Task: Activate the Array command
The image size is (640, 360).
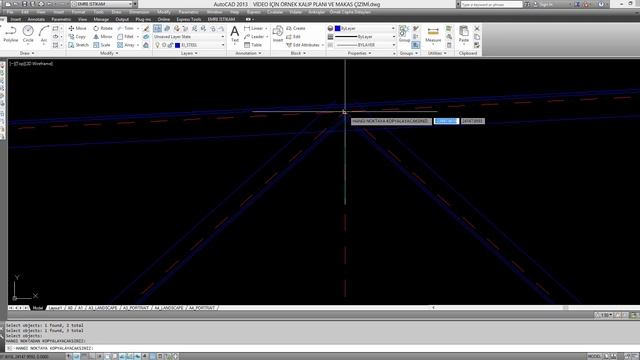Action: (126, 45)
